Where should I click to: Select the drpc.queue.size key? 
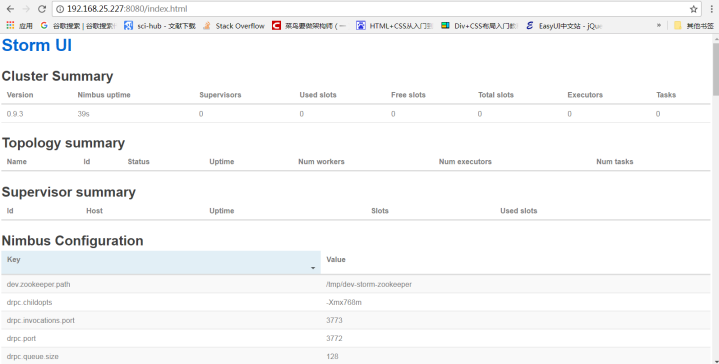[33, 356]
